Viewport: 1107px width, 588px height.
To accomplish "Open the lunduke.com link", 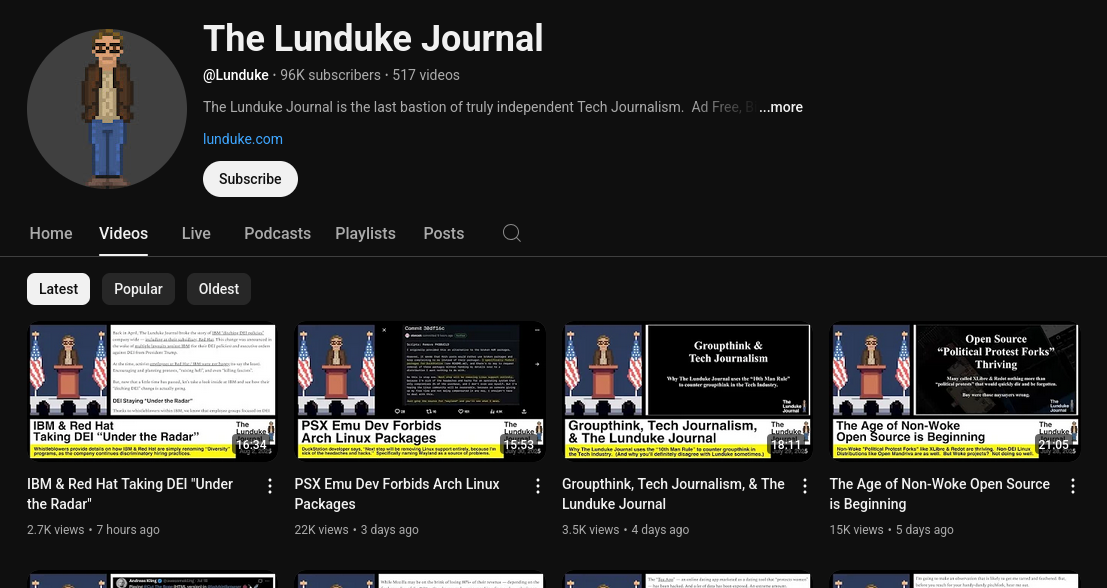I will [x=243, y=139].
